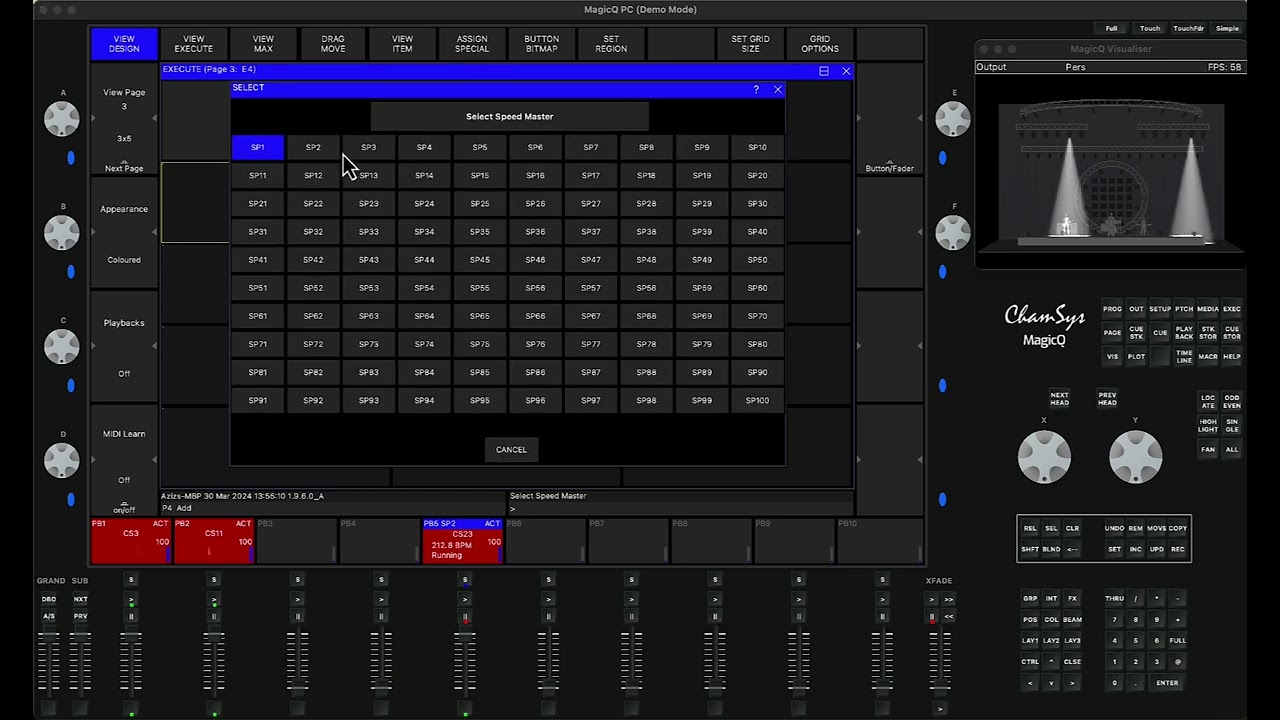This screenshot has height=720, width=1280.
Task: Toggle Playbacks Off setting
Action: pyautogui.click(x=124, y=348)
